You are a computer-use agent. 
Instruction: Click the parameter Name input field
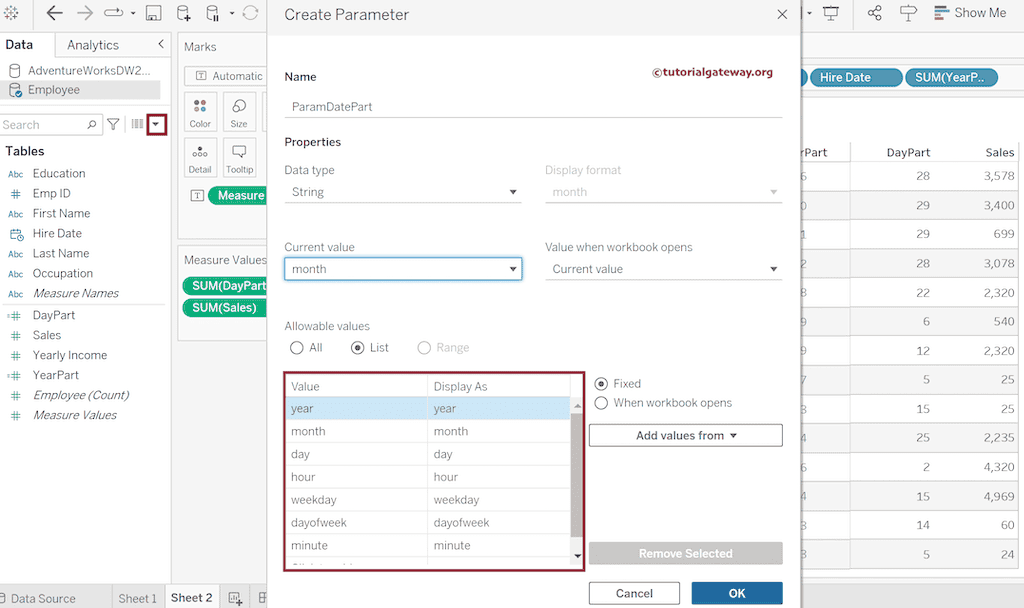tap(533, 106)
